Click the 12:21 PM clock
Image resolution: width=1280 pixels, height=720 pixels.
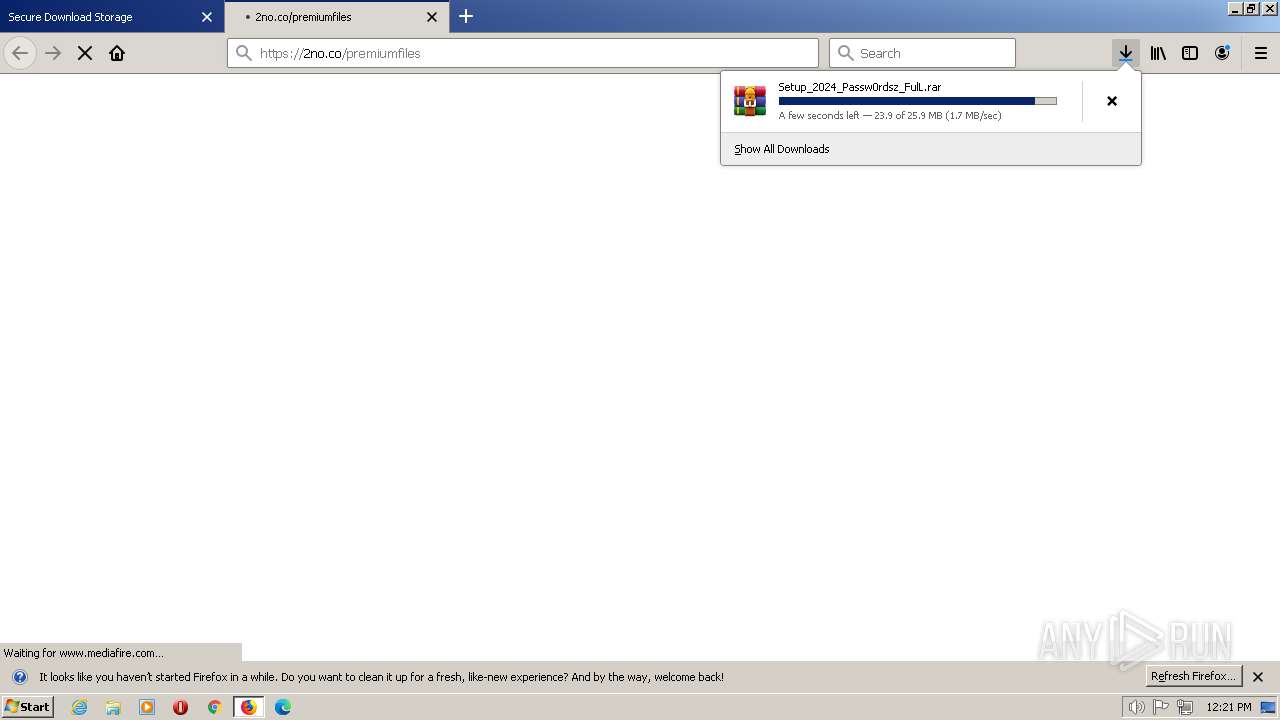pos(1229,707)
